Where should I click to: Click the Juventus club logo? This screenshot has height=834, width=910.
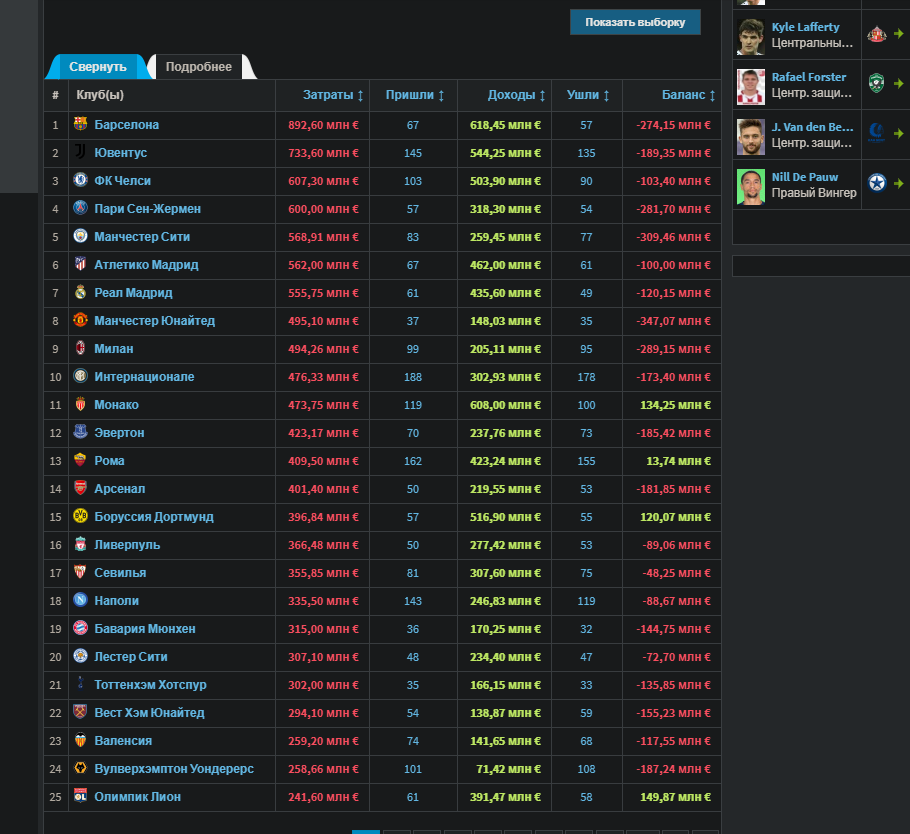point(81,153)
